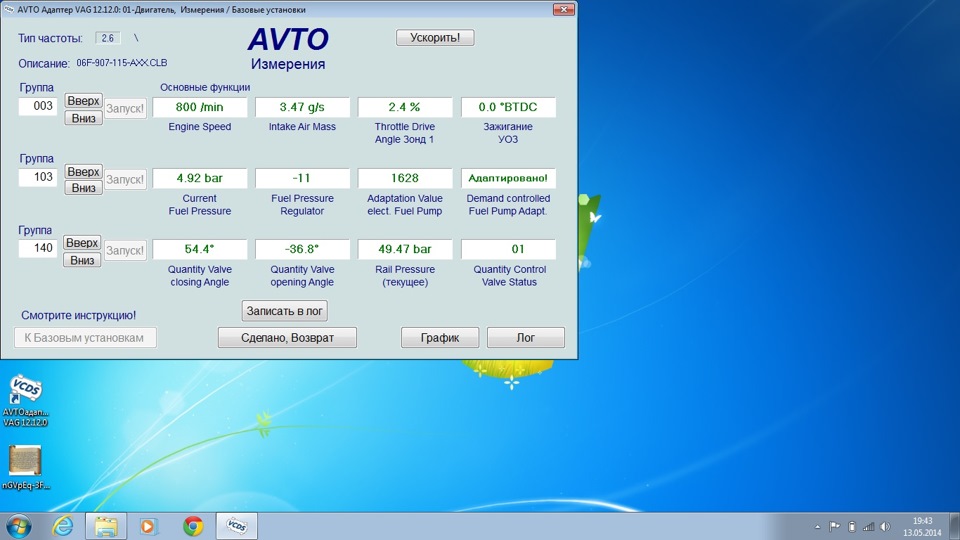Click the К Базовым установкам button
The height and width of the screenshot is (540, 960).
(x=85, y=337)
